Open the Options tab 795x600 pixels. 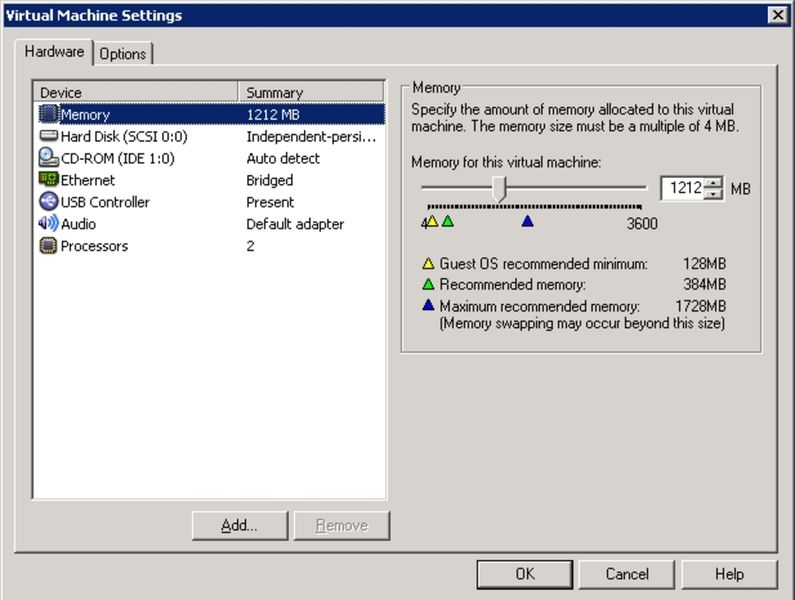(123, 54)
